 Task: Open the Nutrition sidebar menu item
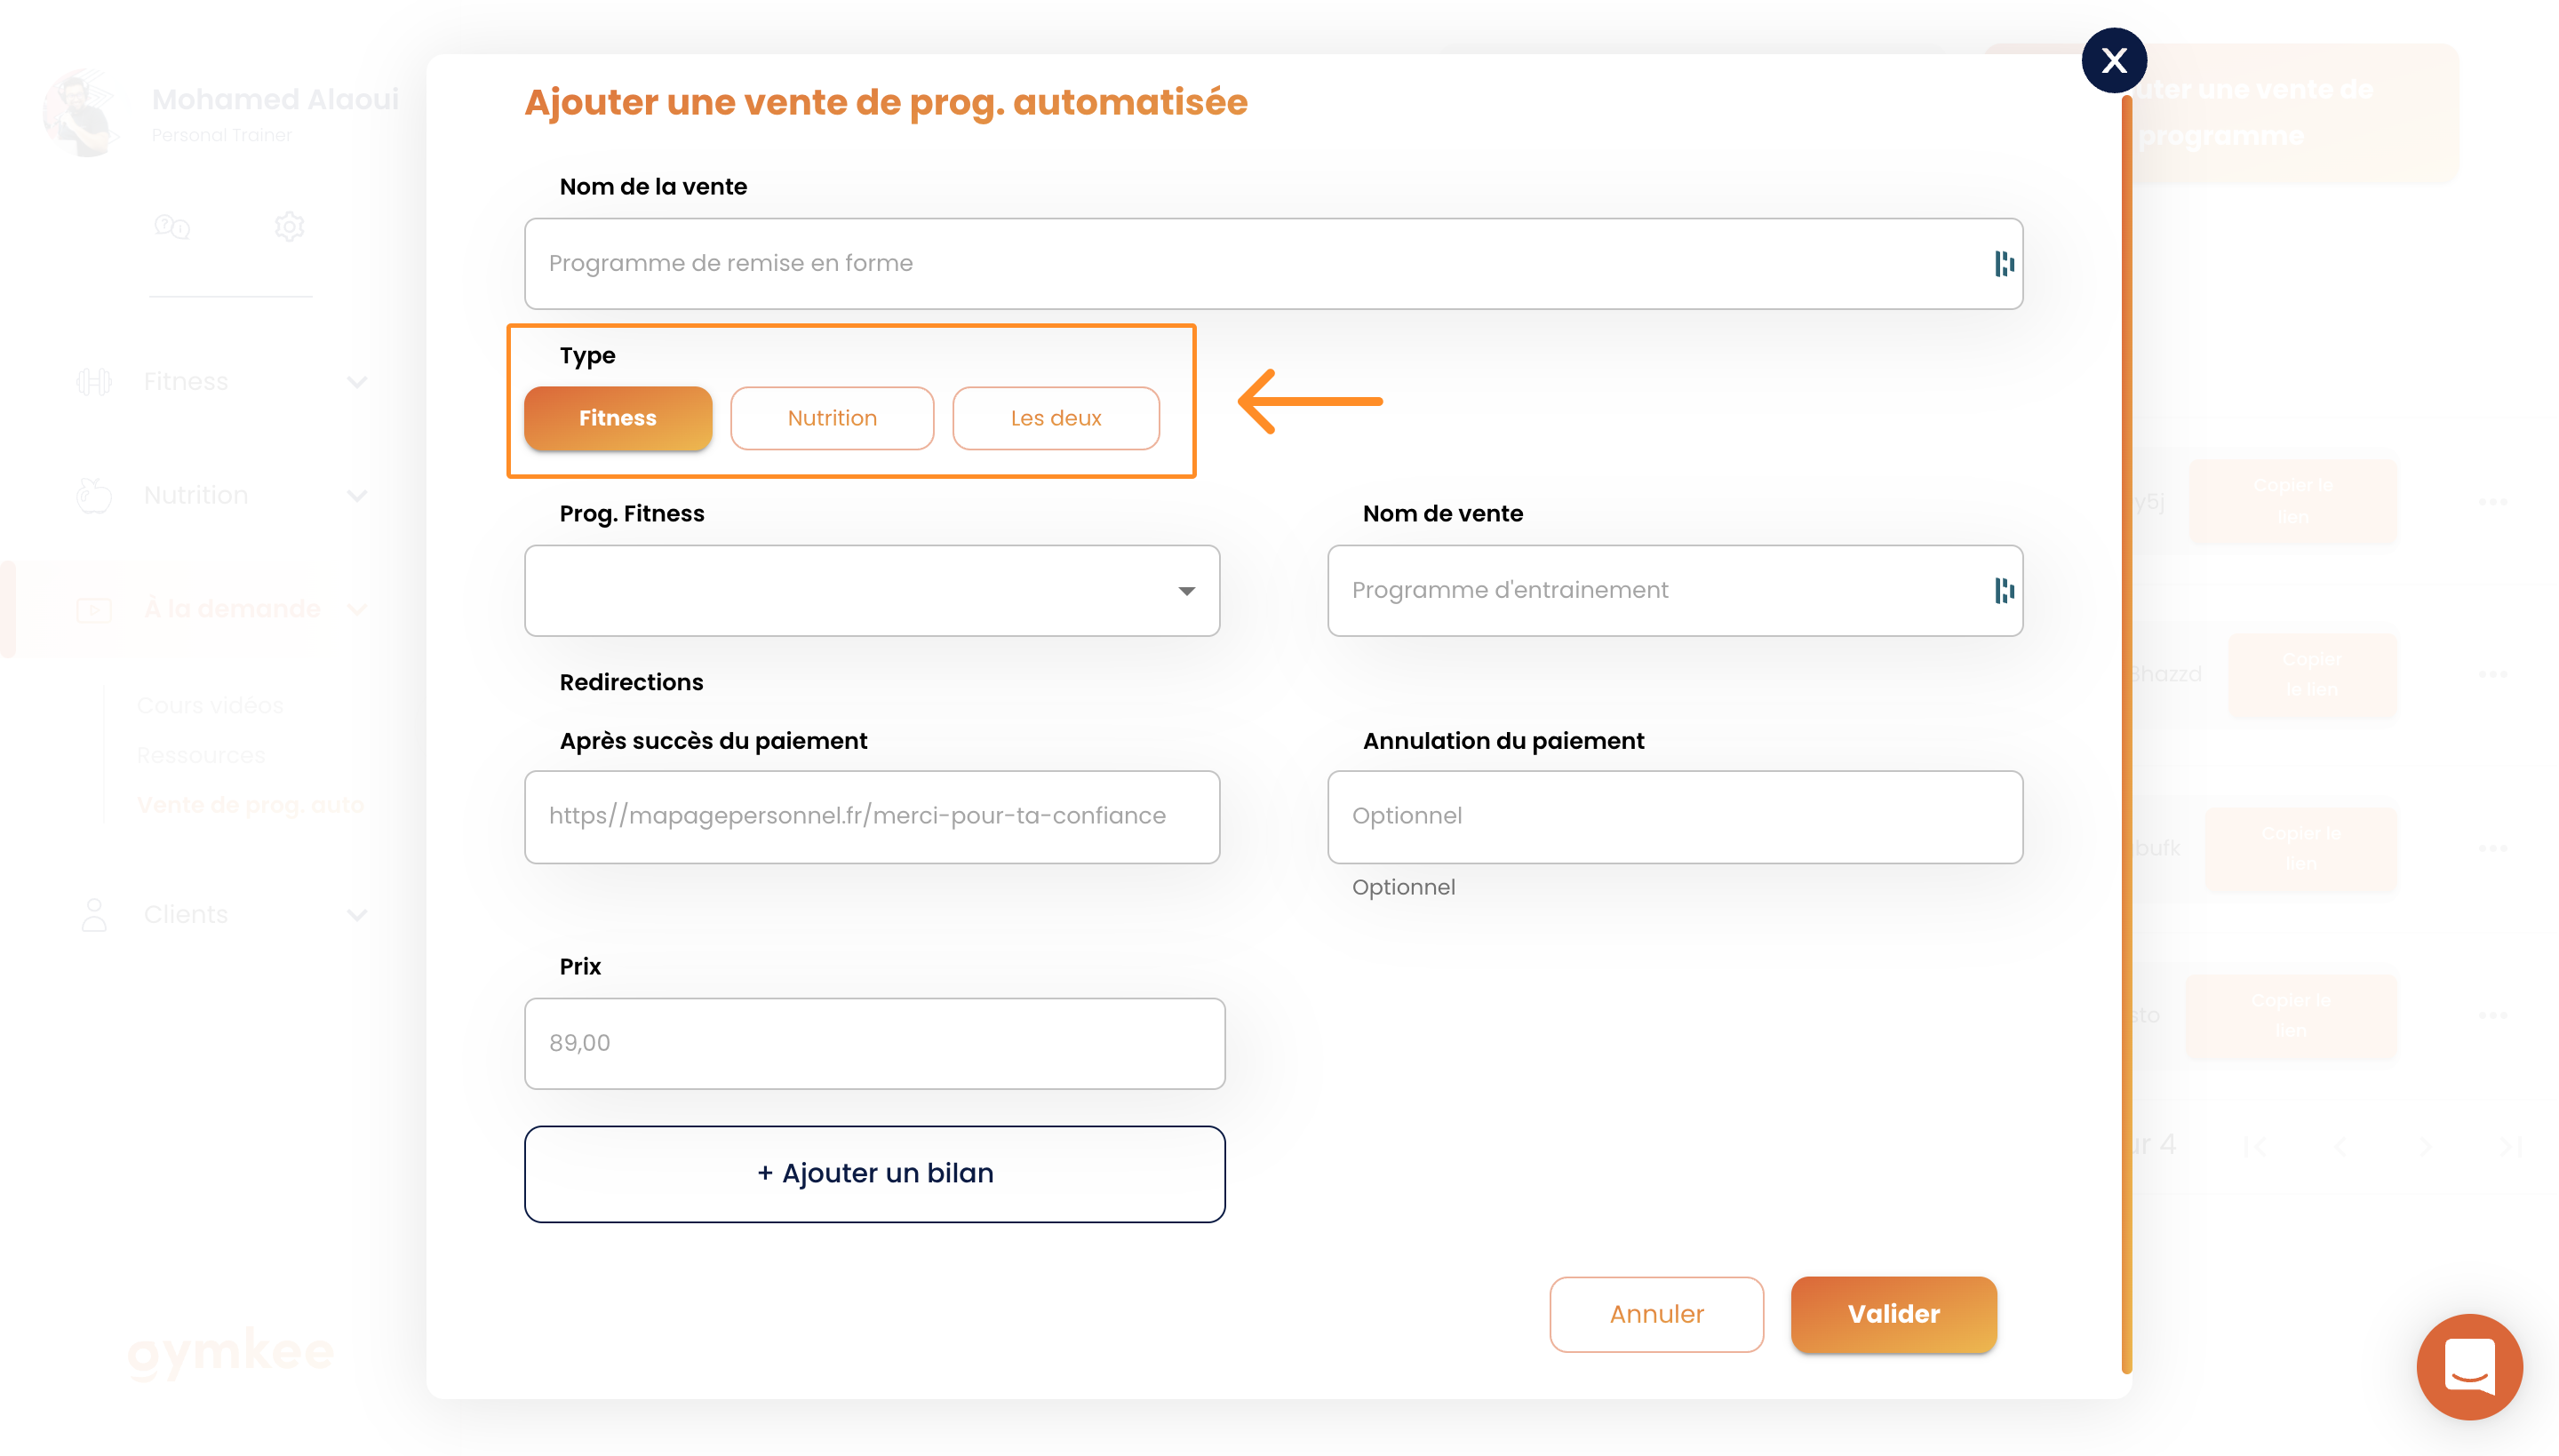196,496
